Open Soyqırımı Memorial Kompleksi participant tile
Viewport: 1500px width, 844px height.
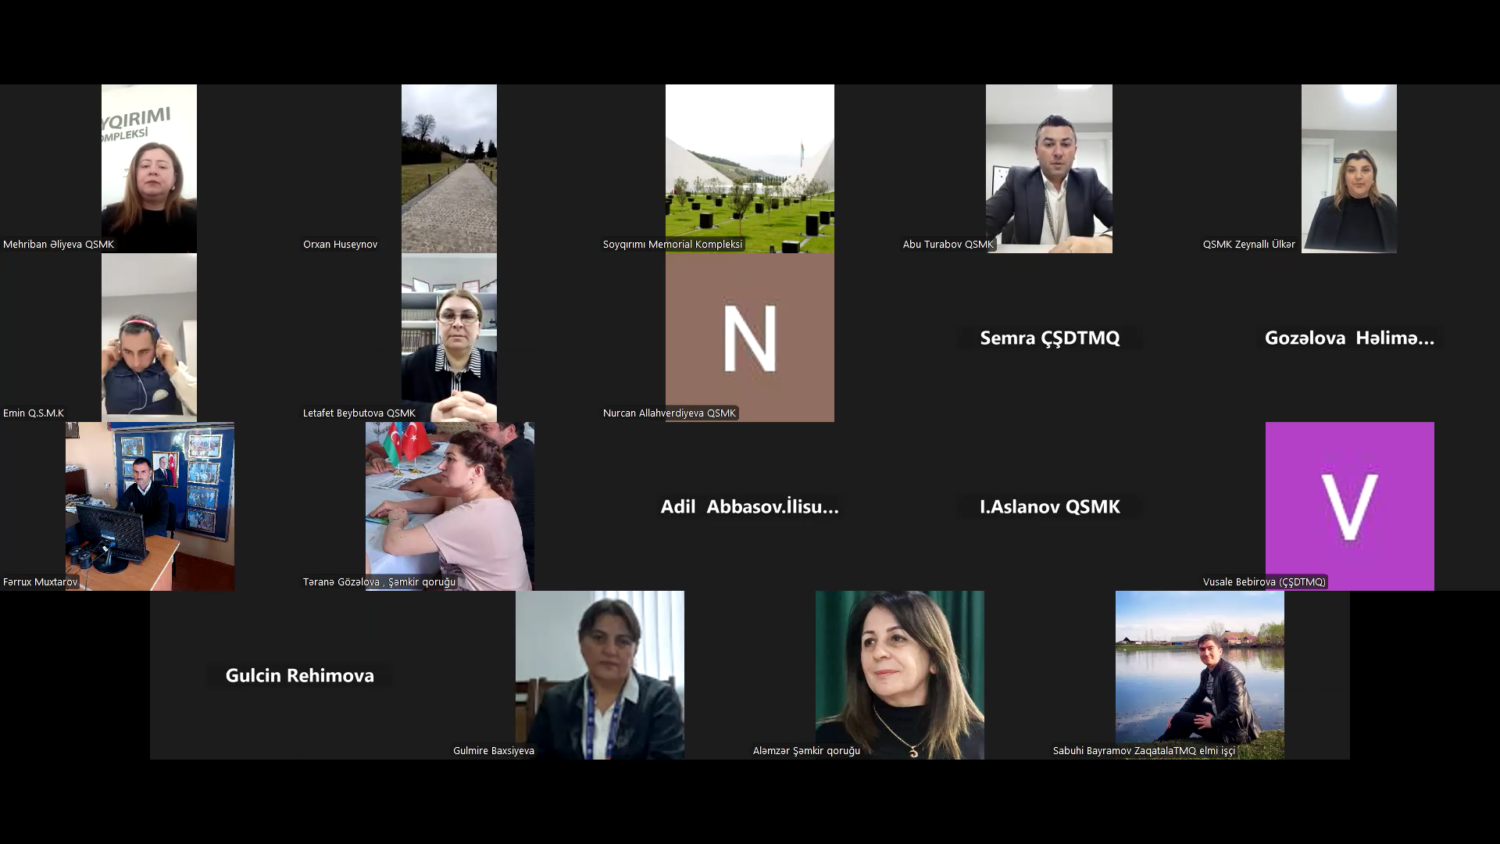[749, 167]
